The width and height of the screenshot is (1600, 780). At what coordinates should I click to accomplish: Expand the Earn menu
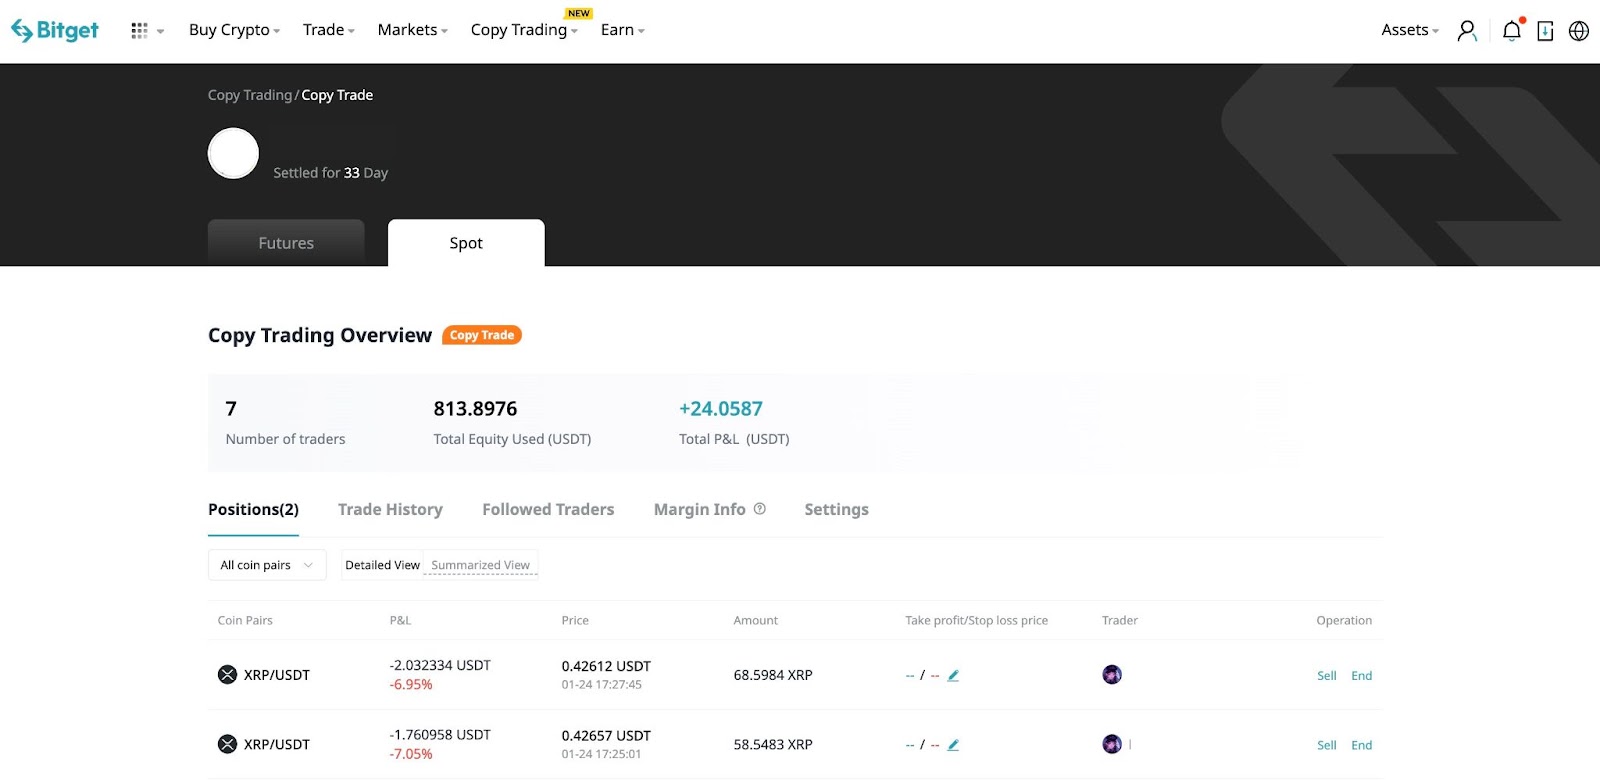coord(622,30)
